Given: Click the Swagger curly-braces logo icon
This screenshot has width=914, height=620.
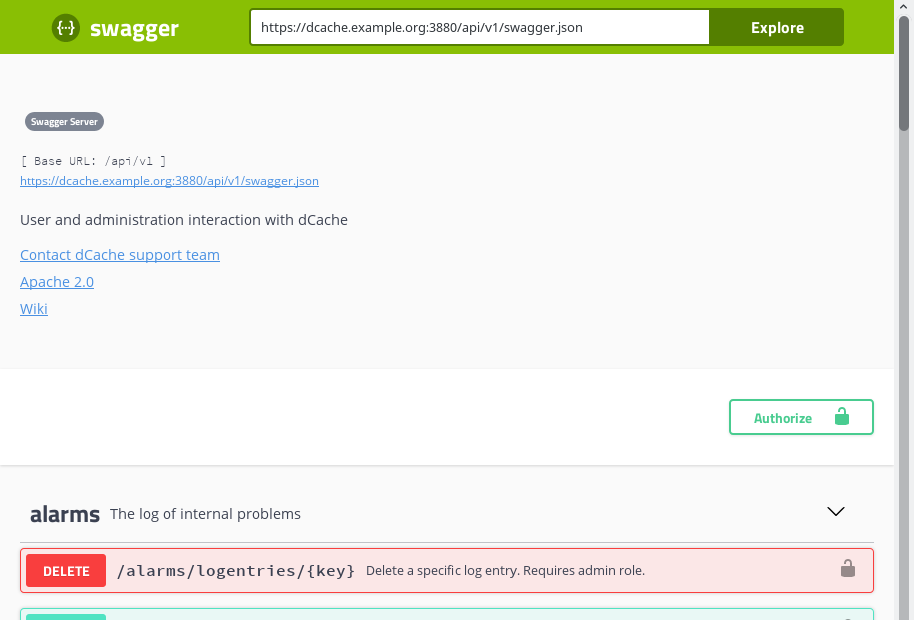Looking at the screenshot, I should point(65,28).
